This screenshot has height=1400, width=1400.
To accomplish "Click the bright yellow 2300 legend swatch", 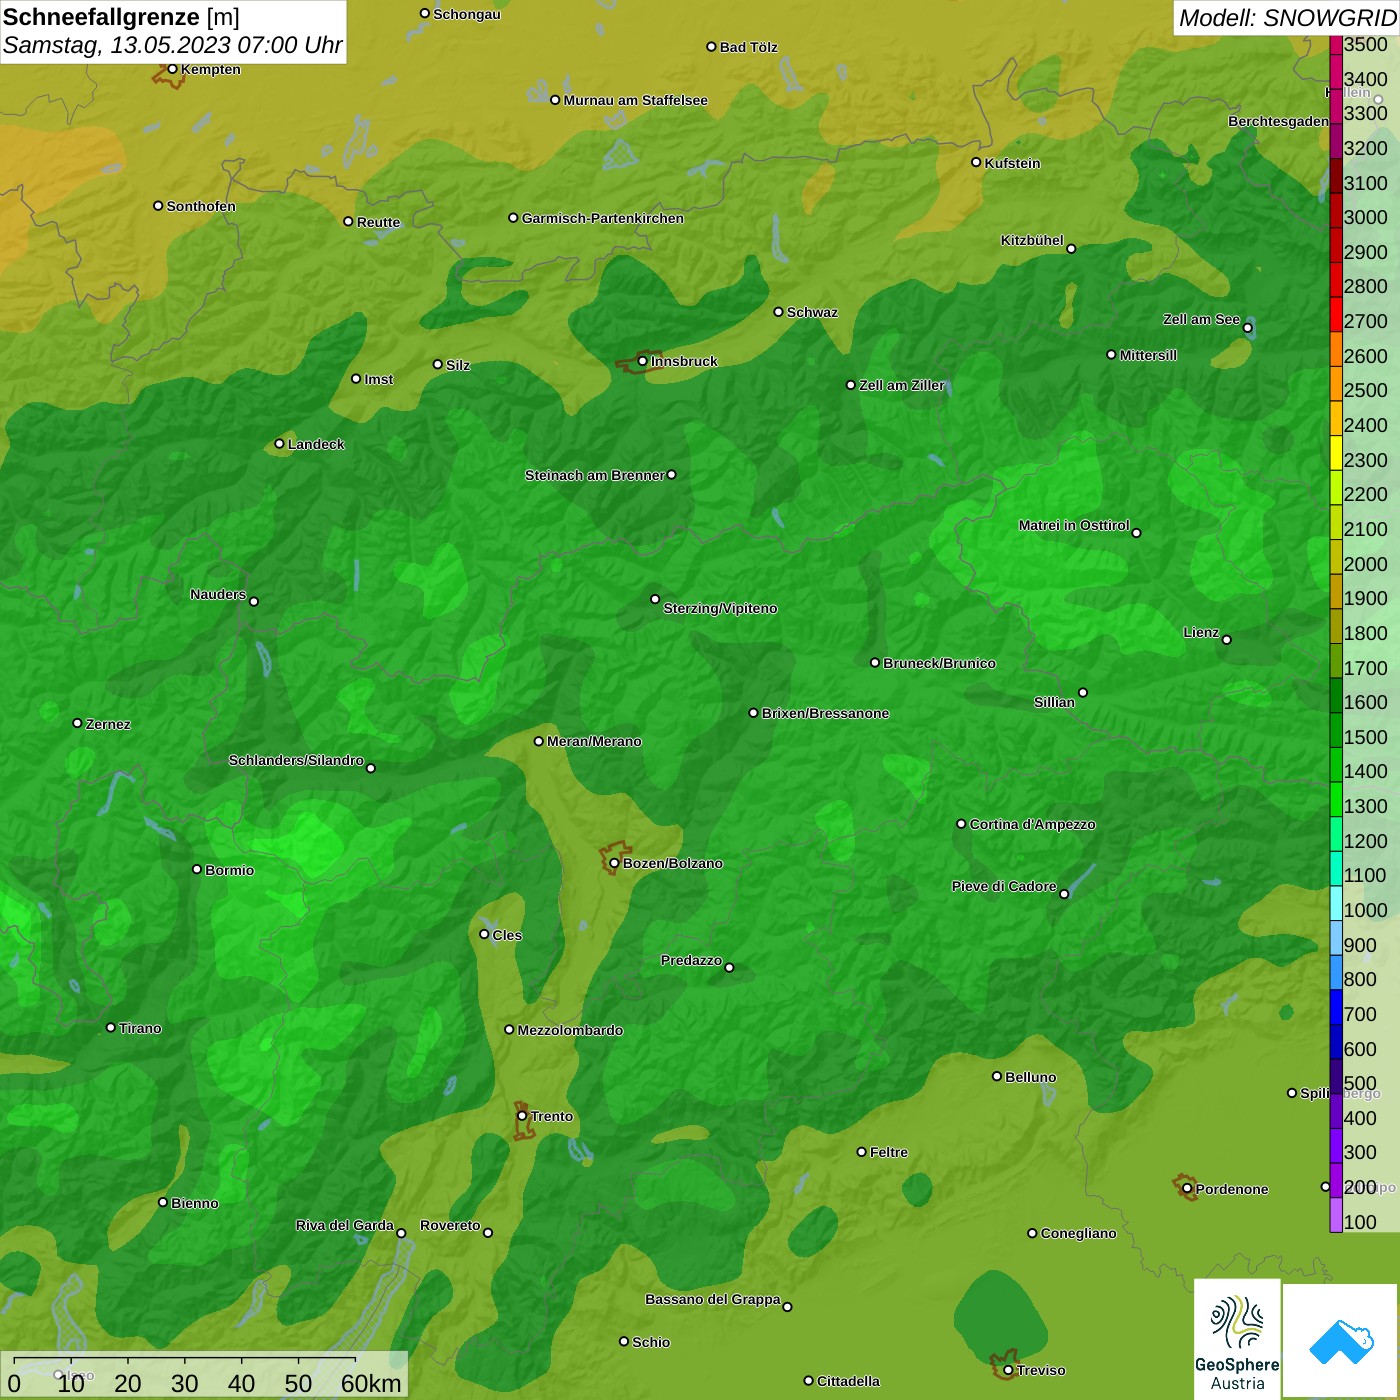I will click(1336, 452).
